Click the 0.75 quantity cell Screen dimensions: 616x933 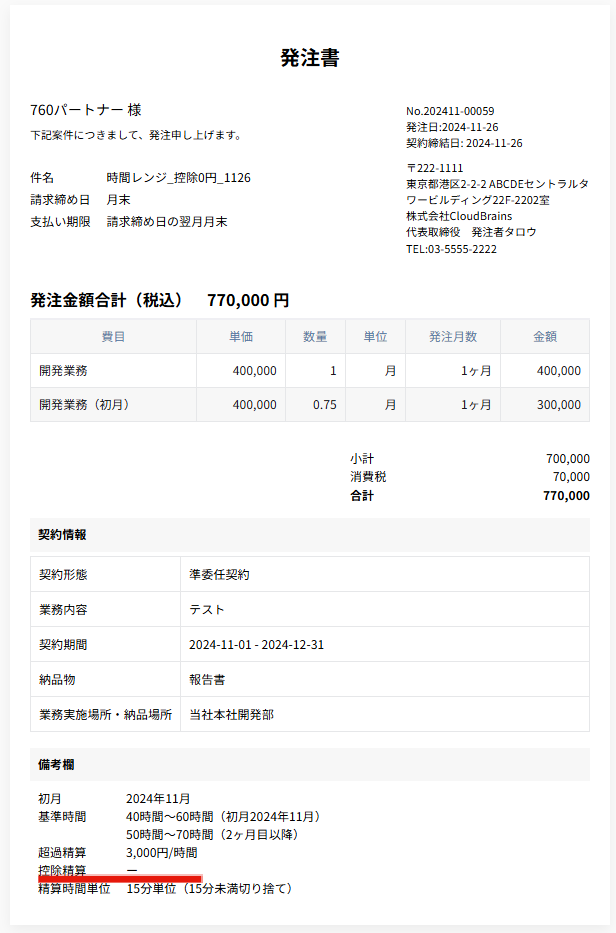(x=315, y=405)
